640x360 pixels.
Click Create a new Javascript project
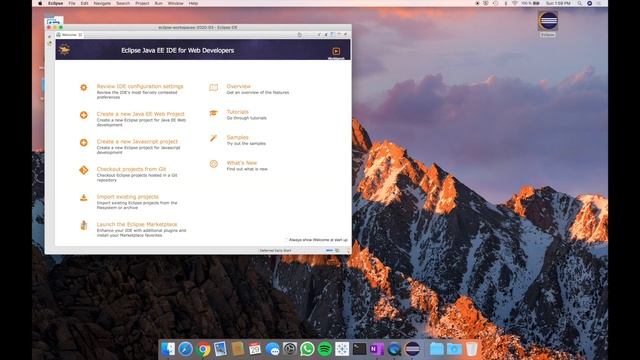point(137,142)
